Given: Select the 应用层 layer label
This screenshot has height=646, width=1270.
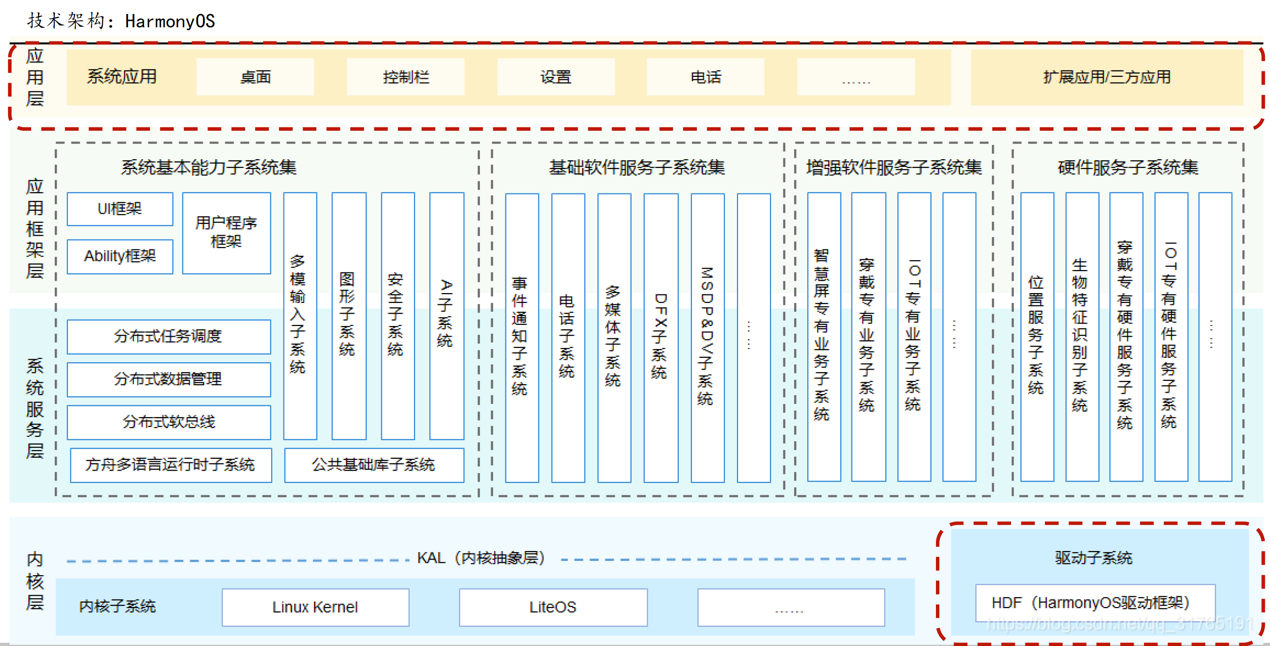Looking at the screenshot, I should [34, 77].
